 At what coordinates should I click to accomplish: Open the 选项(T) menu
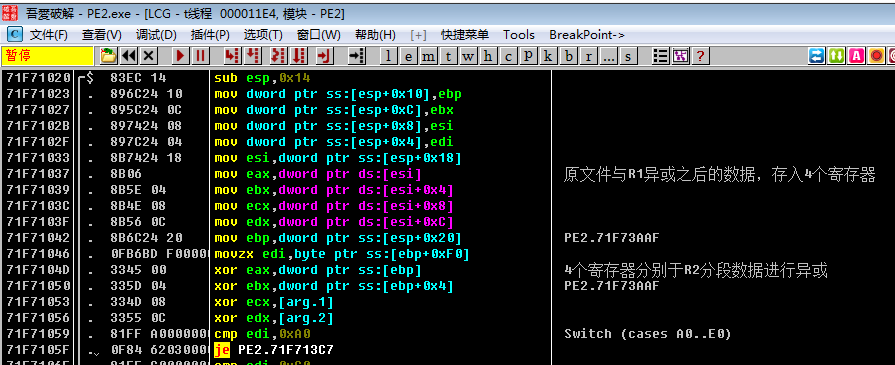(263, 35)
